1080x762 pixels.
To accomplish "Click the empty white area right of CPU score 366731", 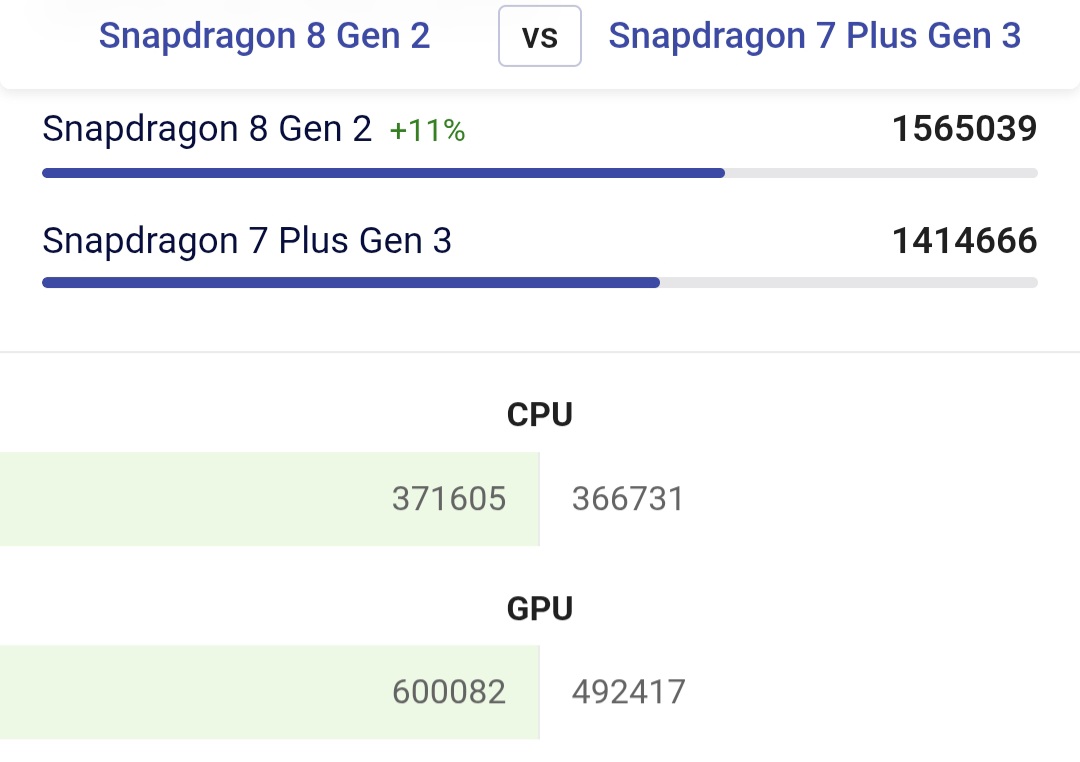I will click(880, 499).
